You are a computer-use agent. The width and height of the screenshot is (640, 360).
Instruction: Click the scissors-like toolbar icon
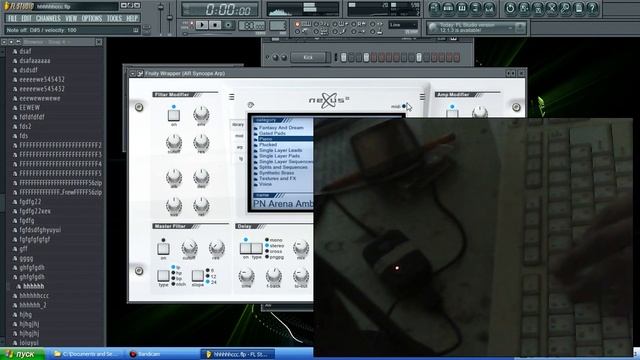551,8
